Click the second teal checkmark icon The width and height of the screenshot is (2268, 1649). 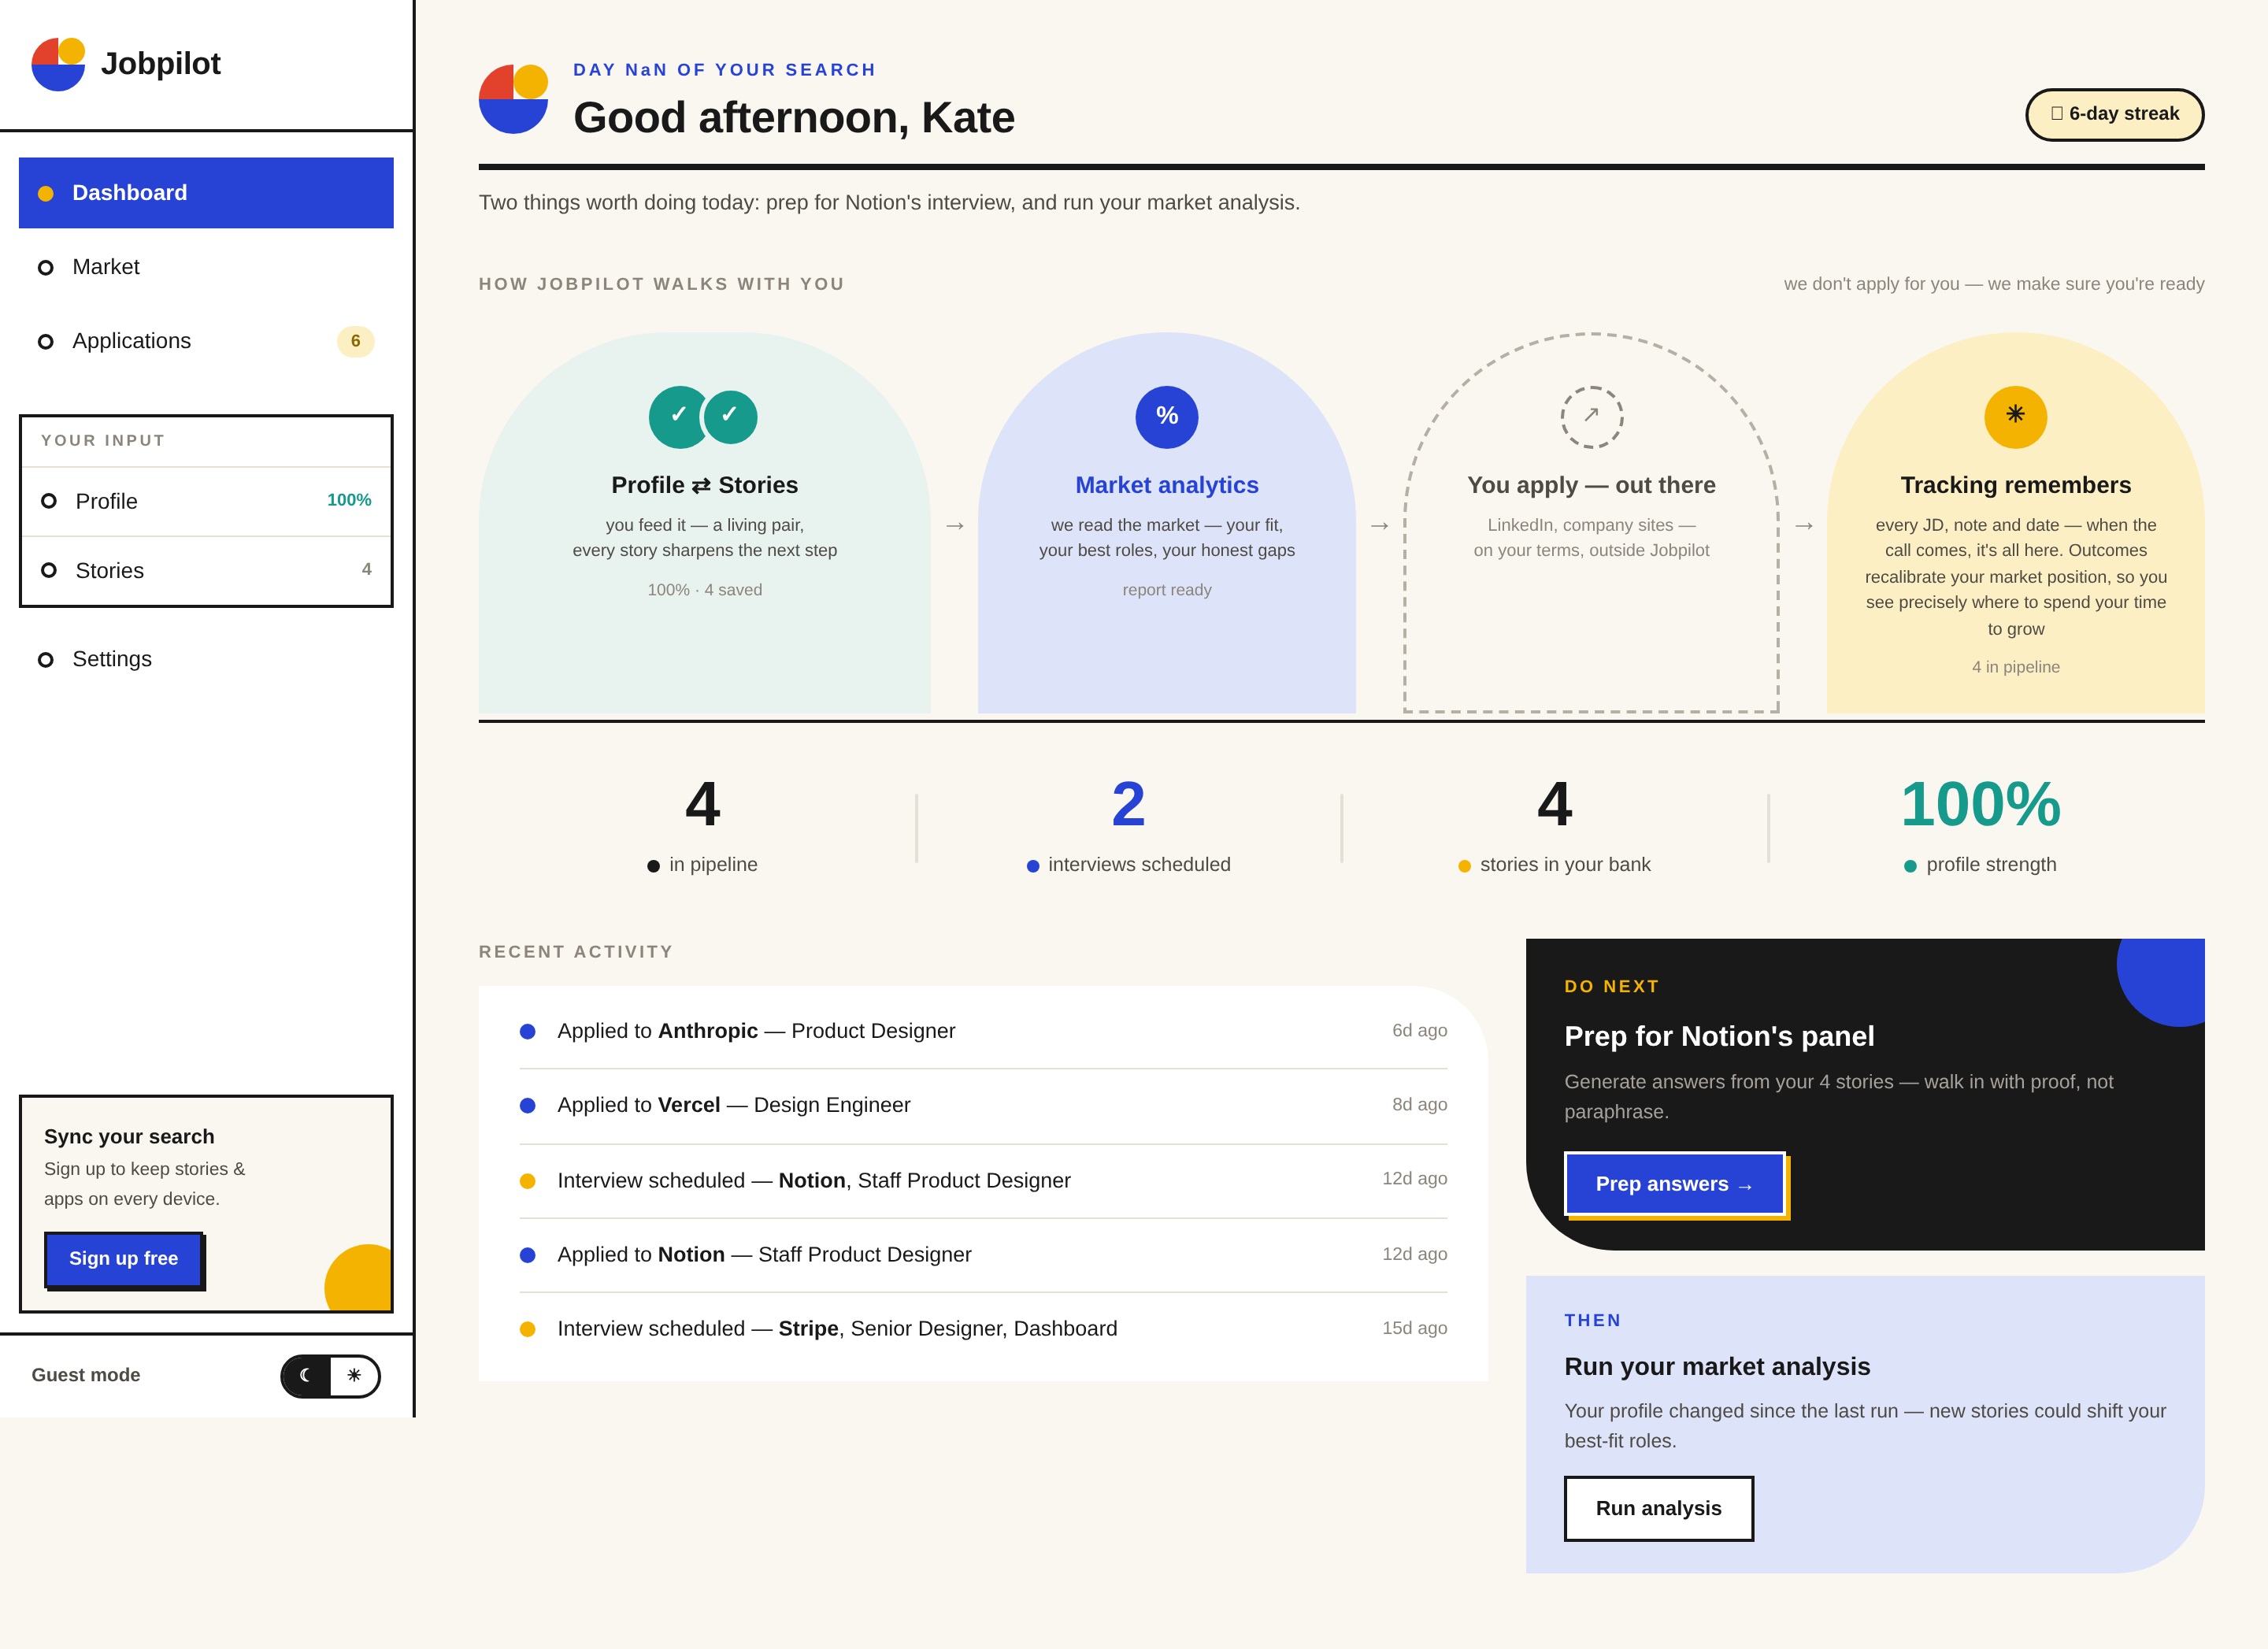(x=730, y=417)
